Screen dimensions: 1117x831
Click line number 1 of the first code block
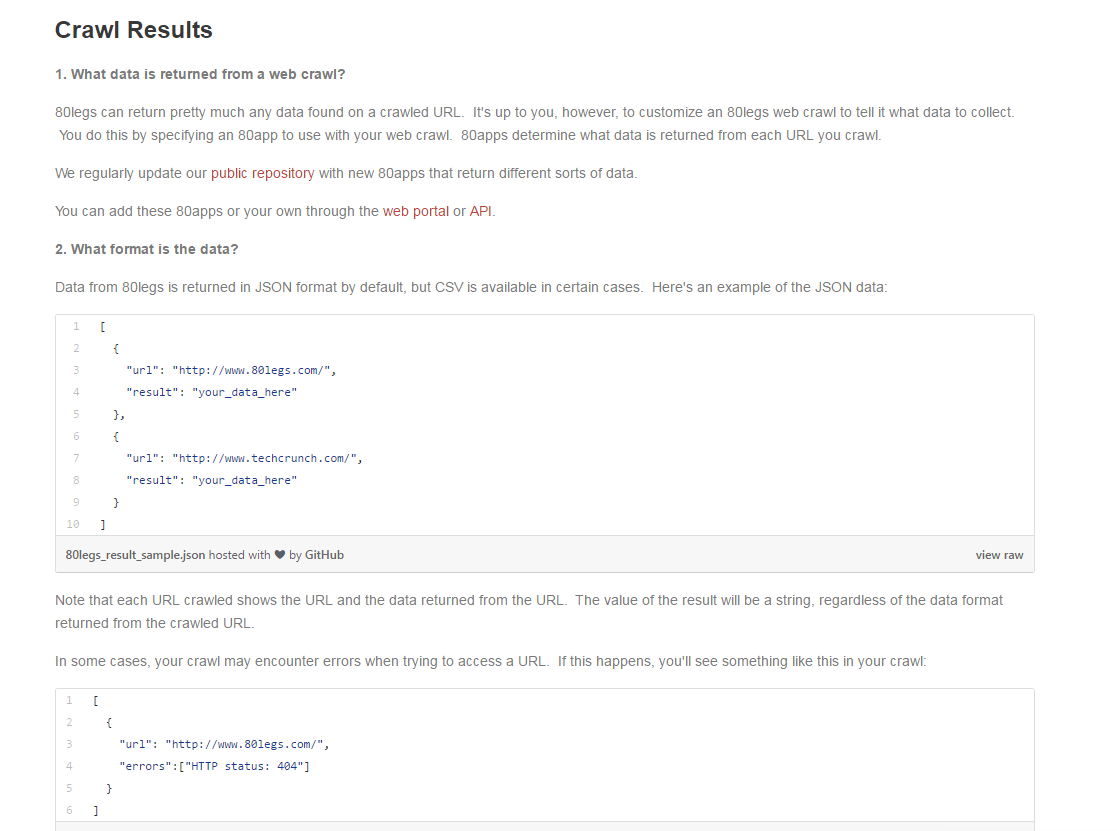pyautogui.click(x=76, y=326)
